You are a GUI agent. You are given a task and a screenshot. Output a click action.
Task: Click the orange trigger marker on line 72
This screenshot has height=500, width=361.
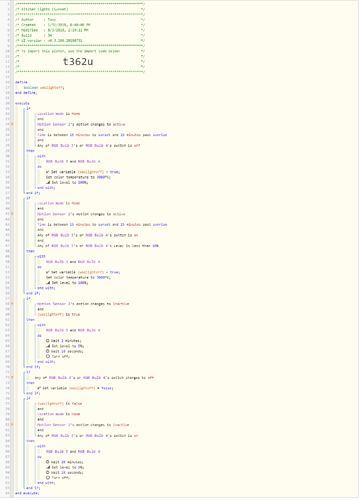[x=12, y=377]
